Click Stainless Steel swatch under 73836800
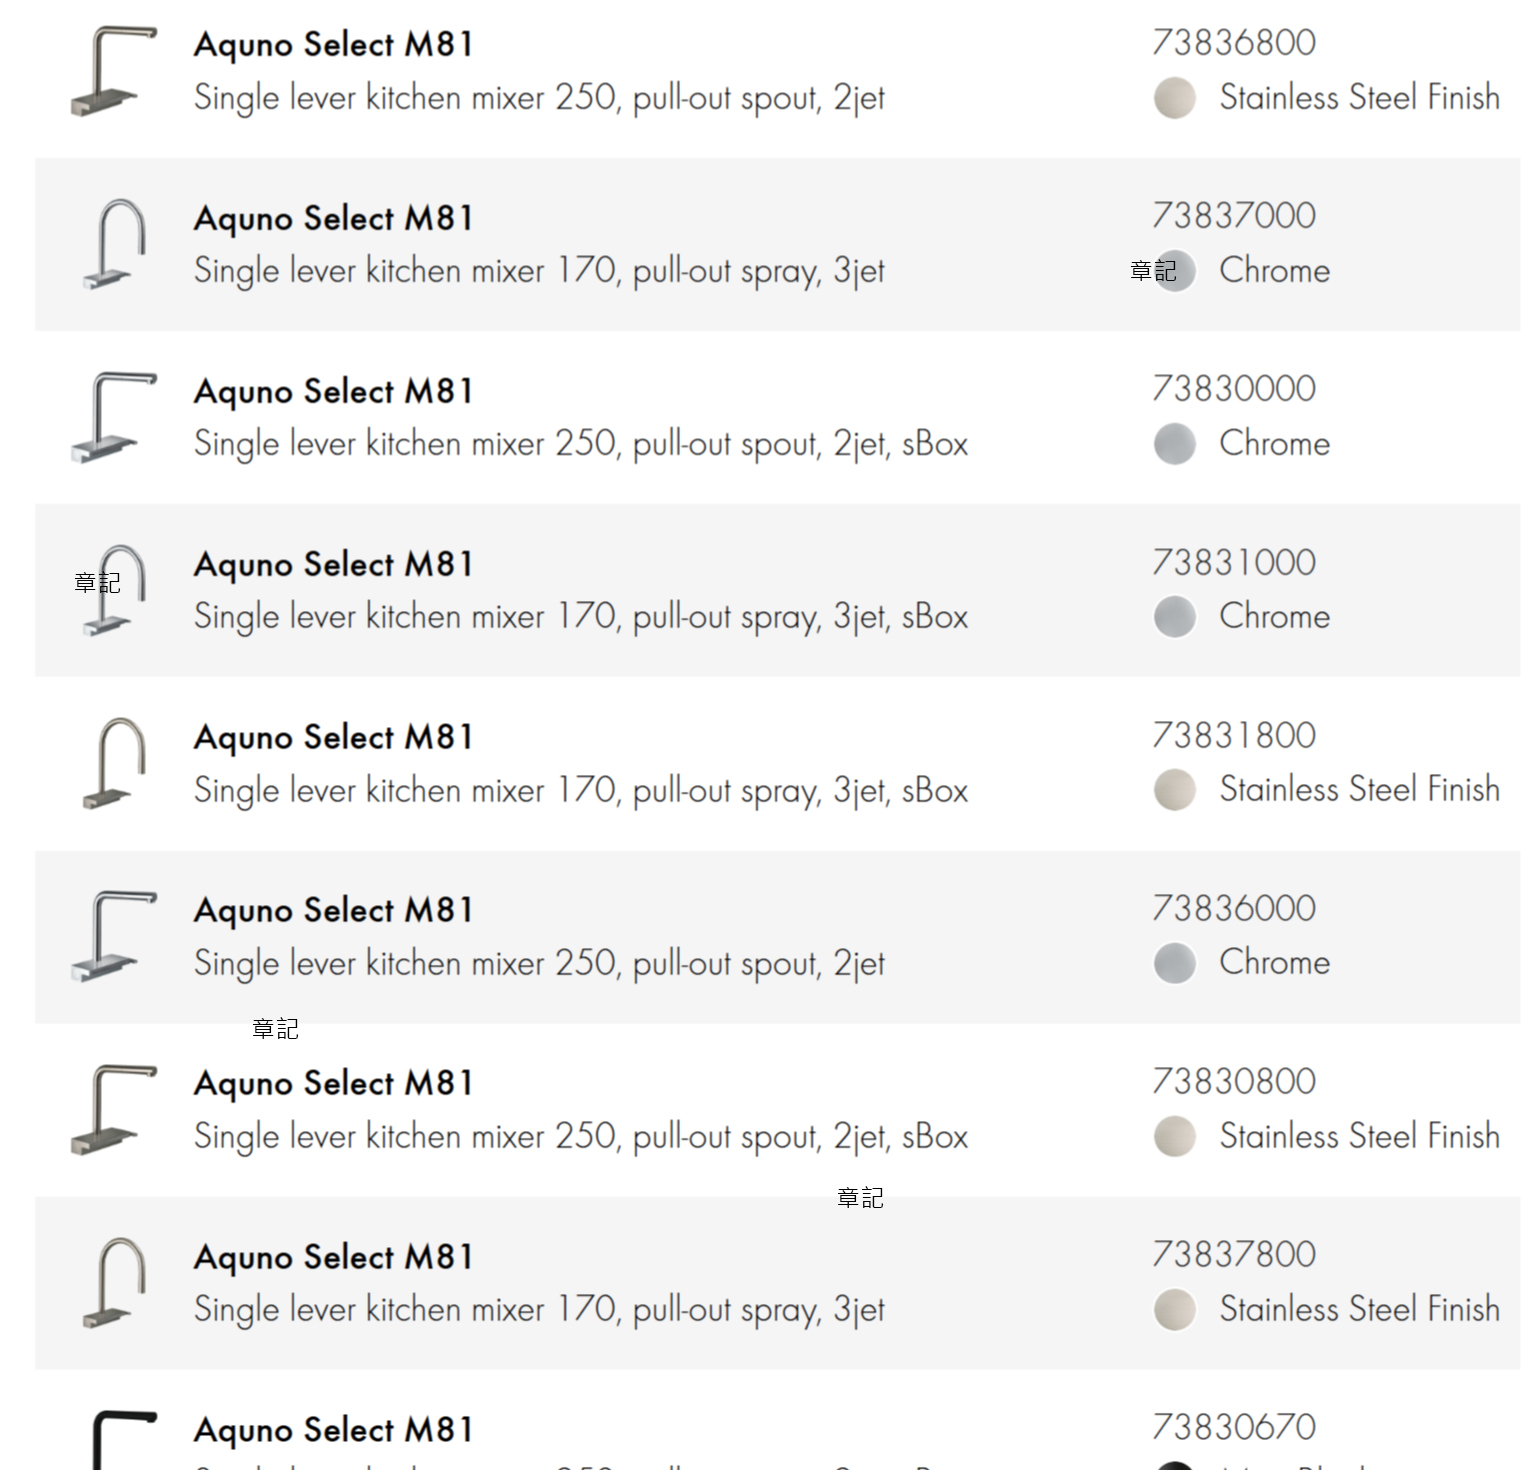Image resolution: width=1521 pixels, height=1470 pixels. (1175, 98)
